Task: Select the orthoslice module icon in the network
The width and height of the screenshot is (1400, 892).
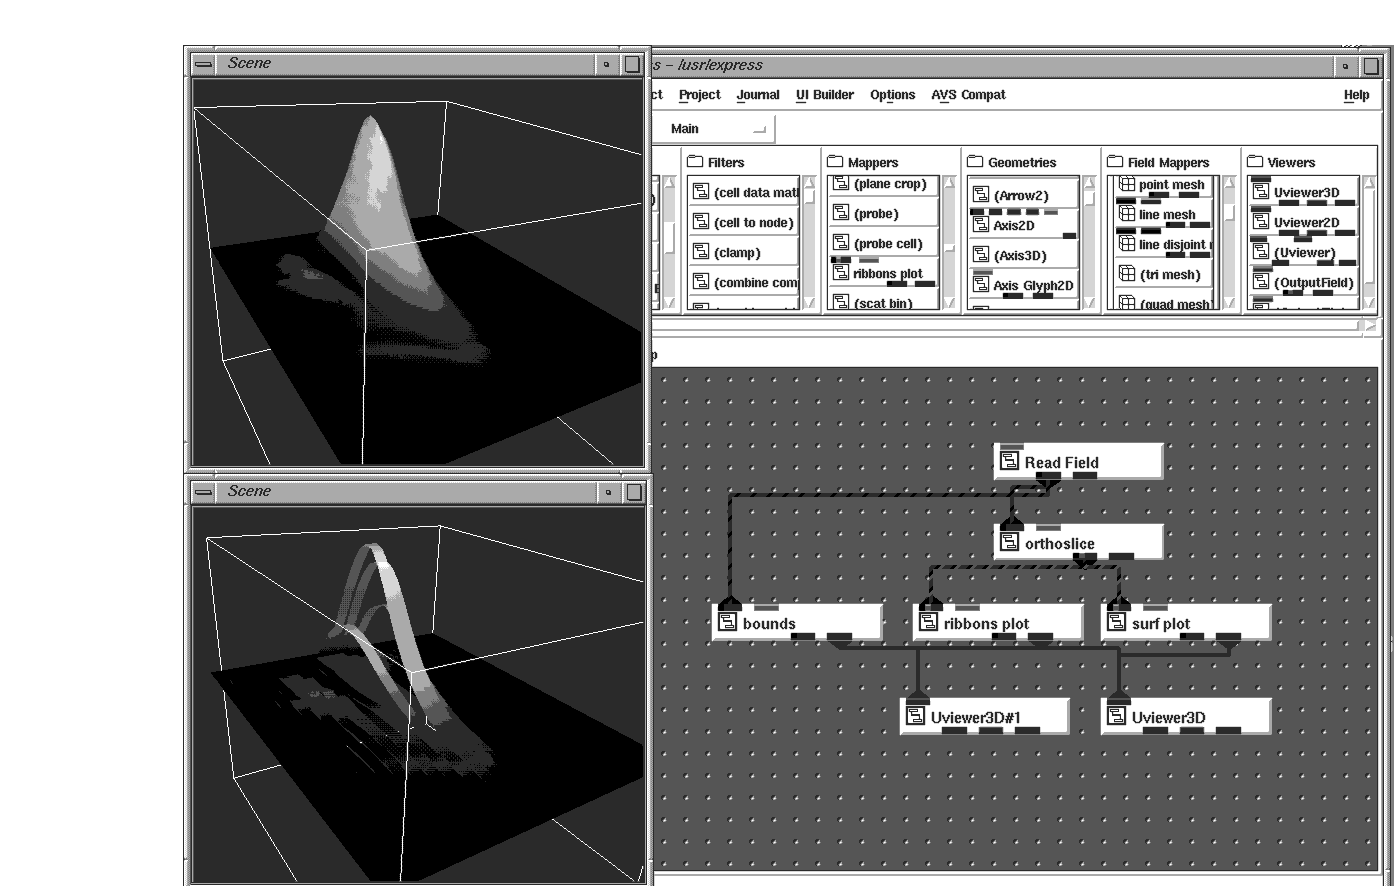Action: pos(1009,544)
